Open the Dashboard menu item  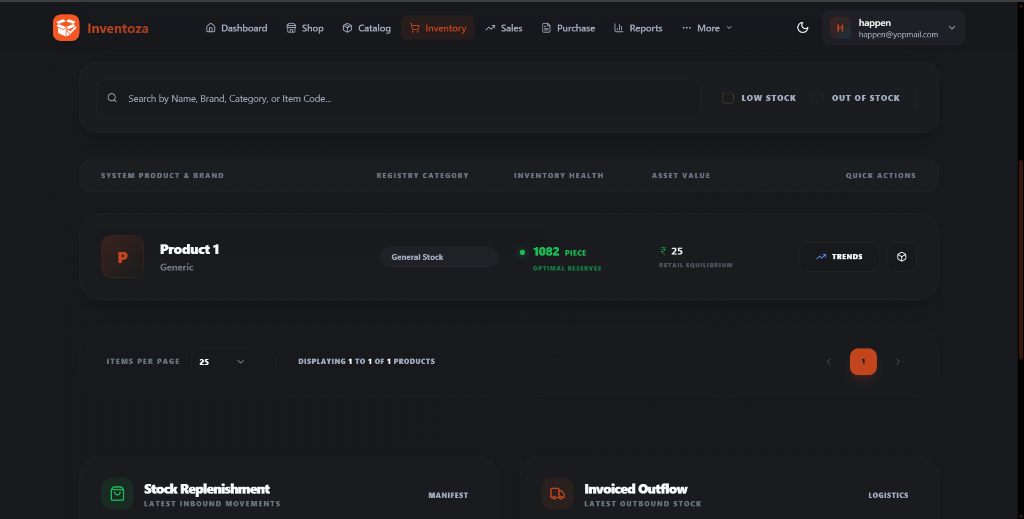coord(236,28)
